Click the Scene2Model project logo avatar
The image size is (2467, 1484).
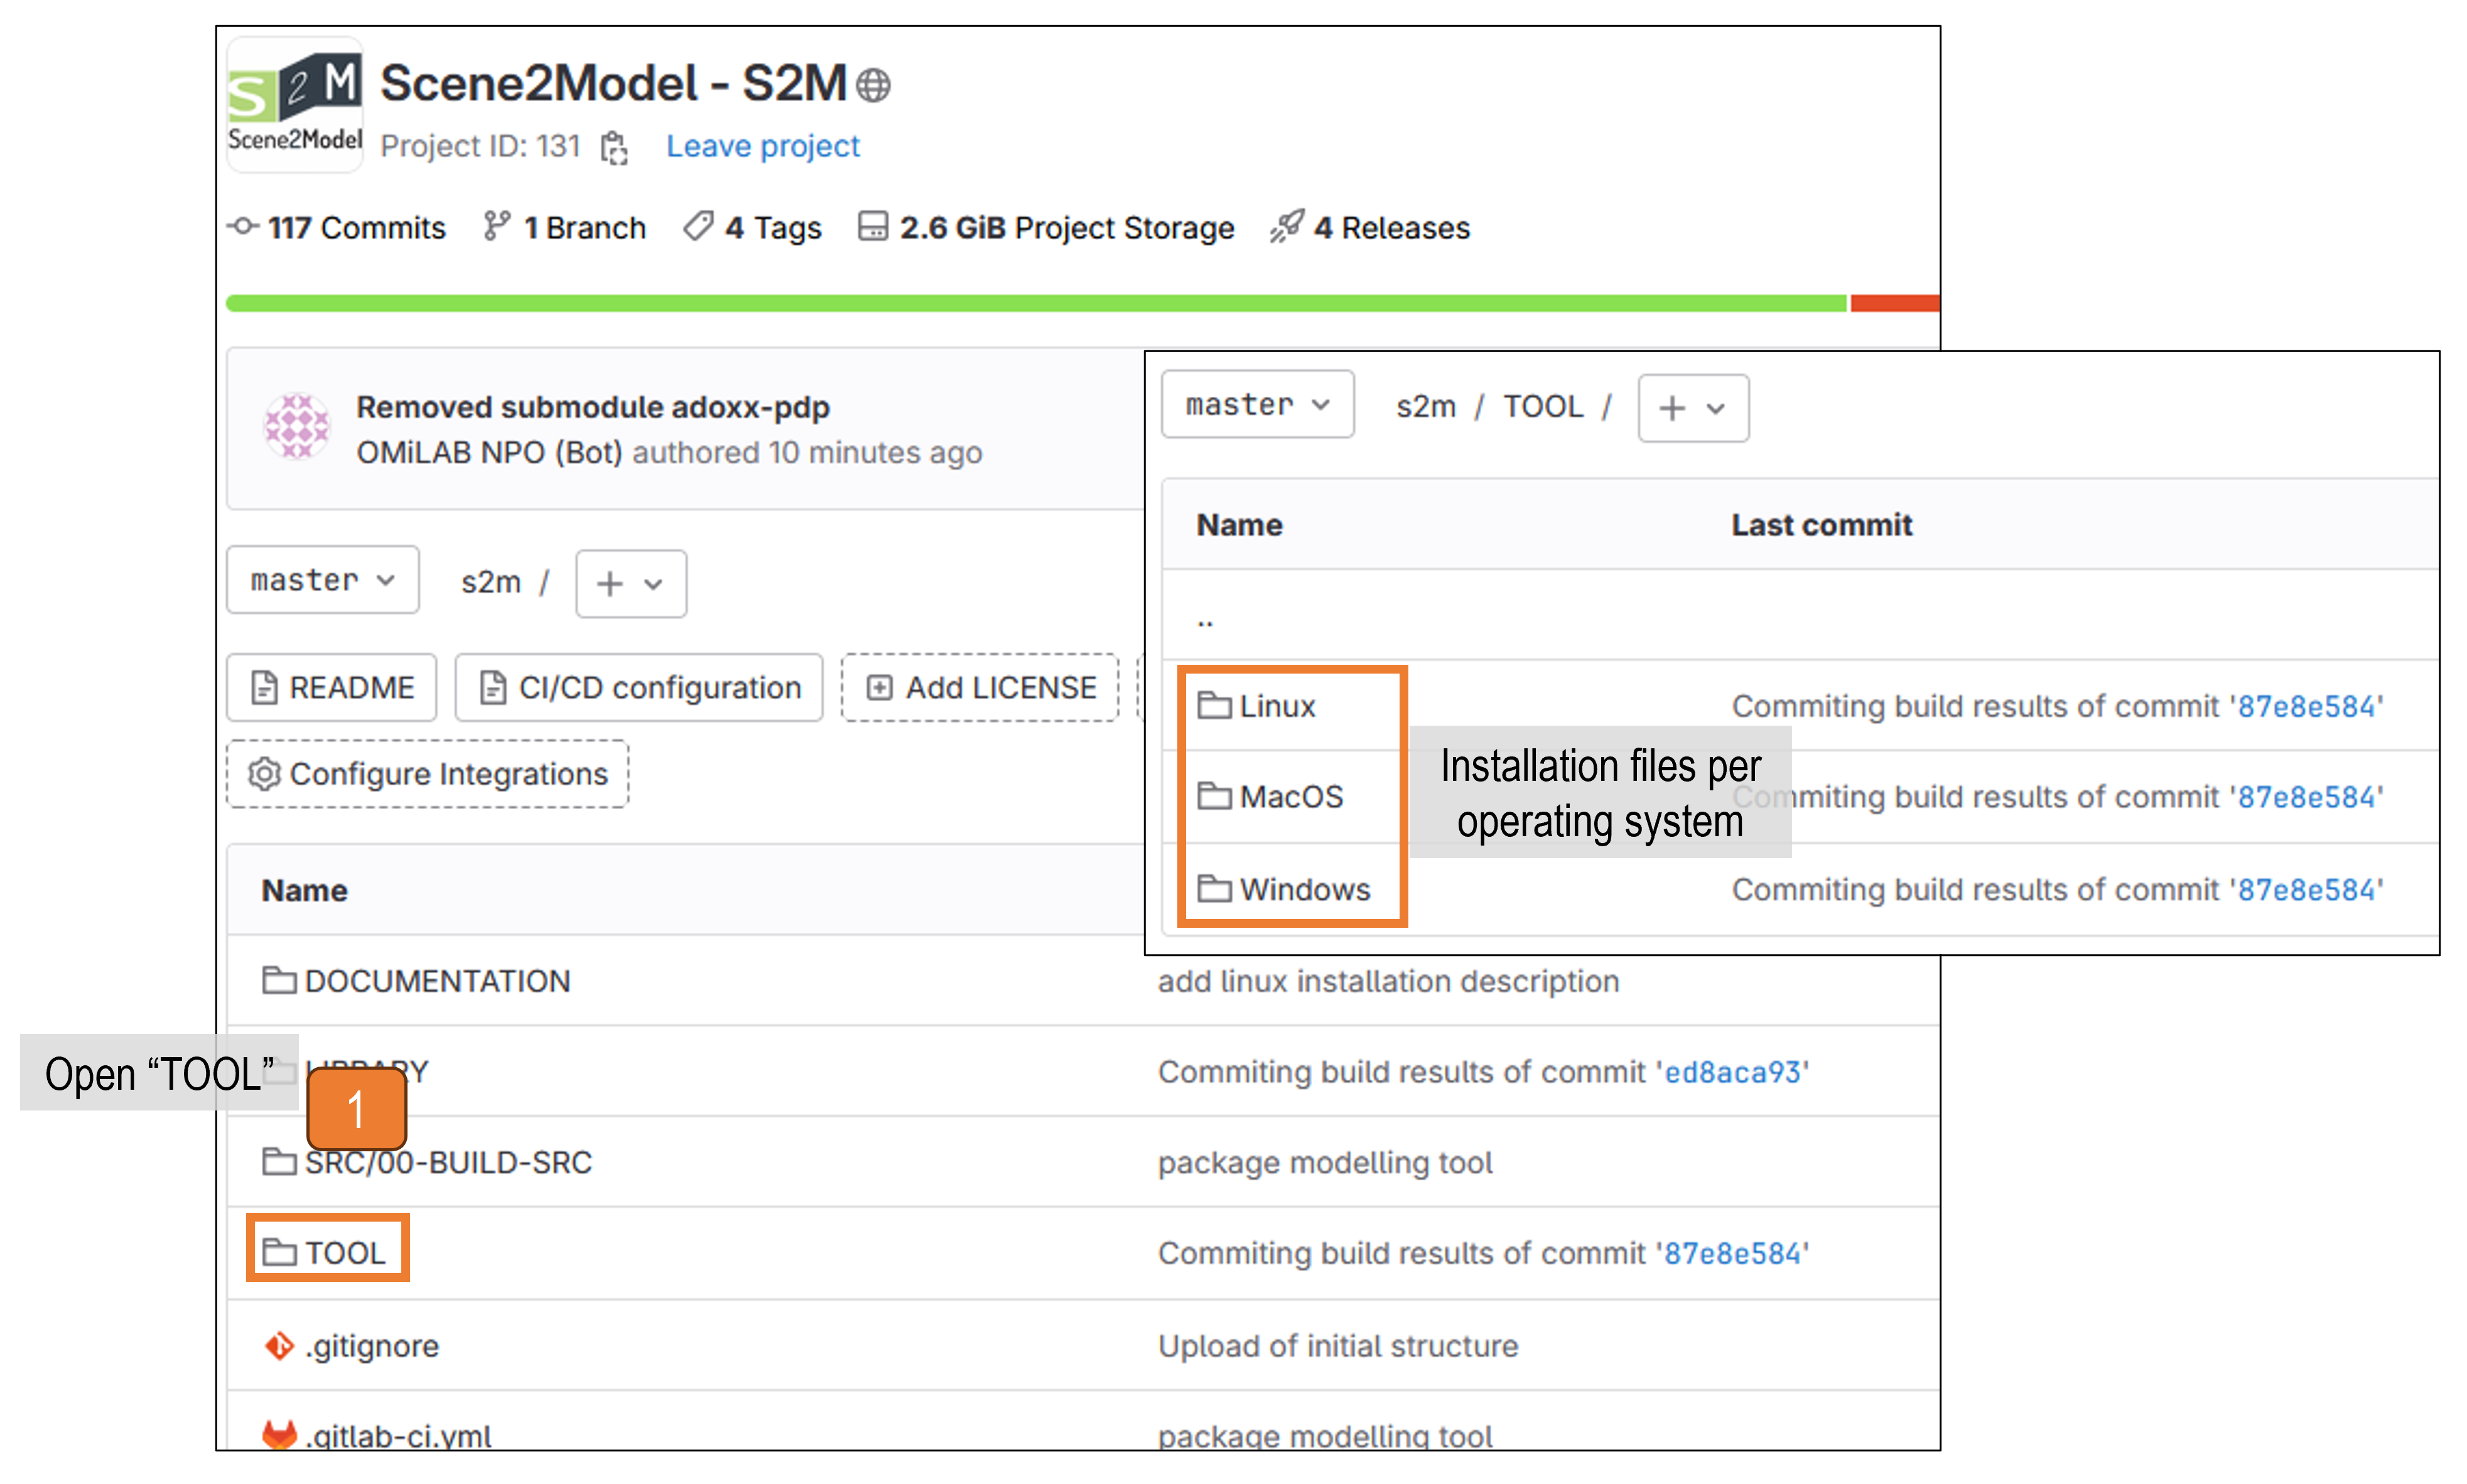294,105
